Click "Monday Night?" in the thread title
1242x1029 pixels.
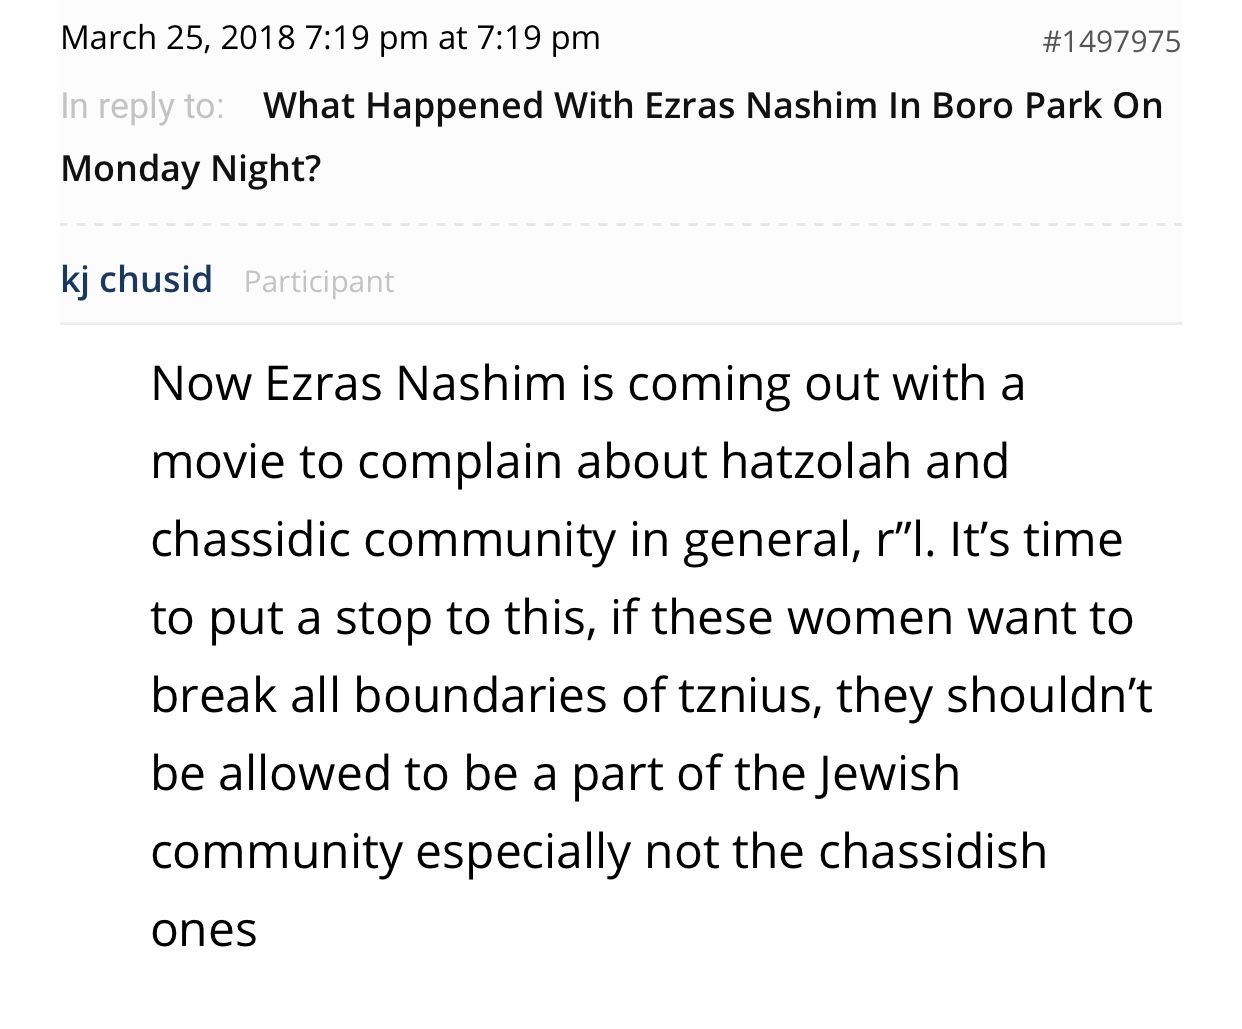pos(191,168)
